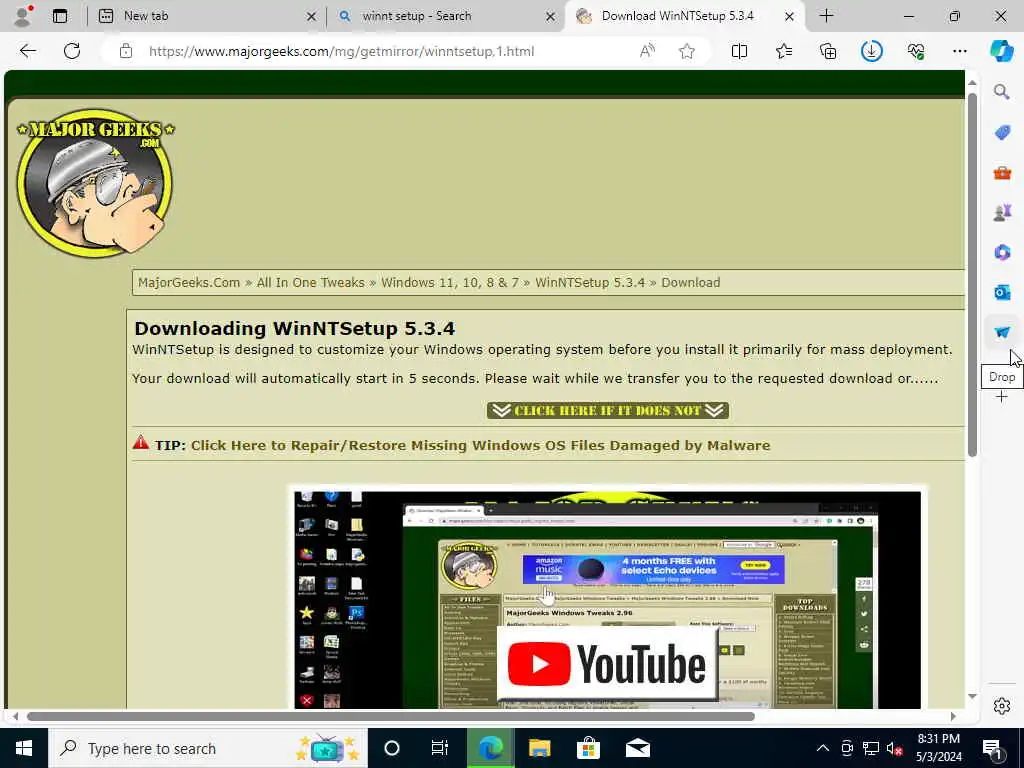
Task: Open Drop in sidebar
Action: [x=1002, y=332]
